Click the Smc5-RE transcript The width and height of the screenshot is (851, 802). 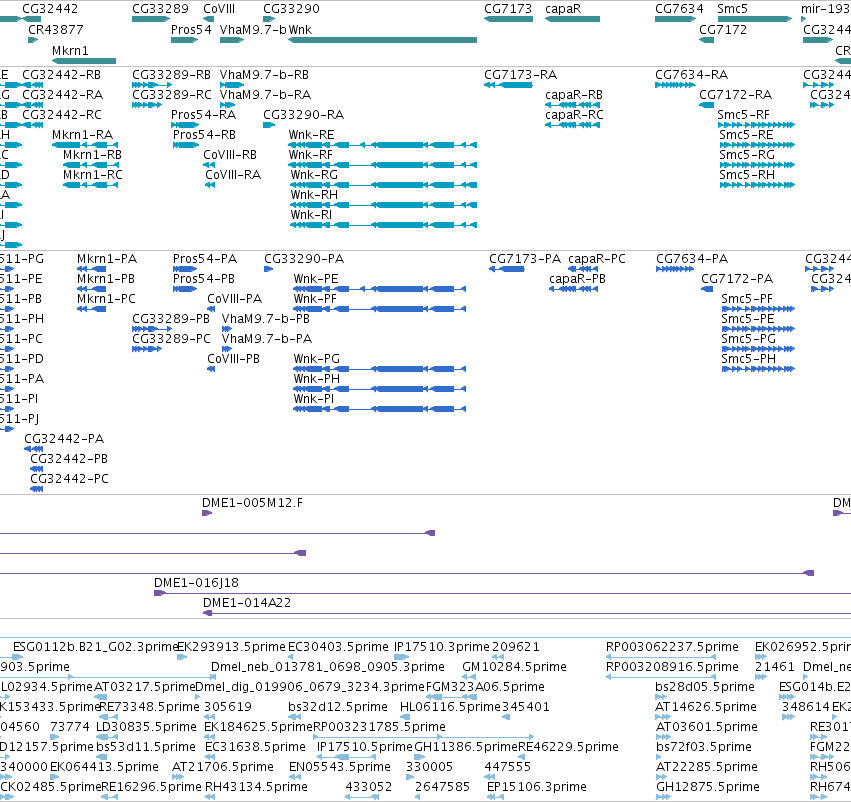[x=757, y=145]
